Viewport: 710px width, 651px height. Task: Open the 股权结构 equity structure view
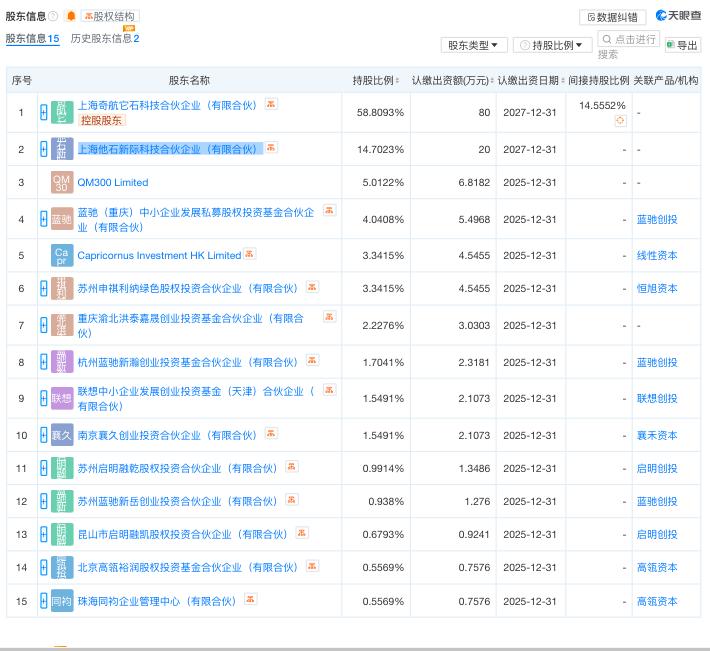pos(110,16)
